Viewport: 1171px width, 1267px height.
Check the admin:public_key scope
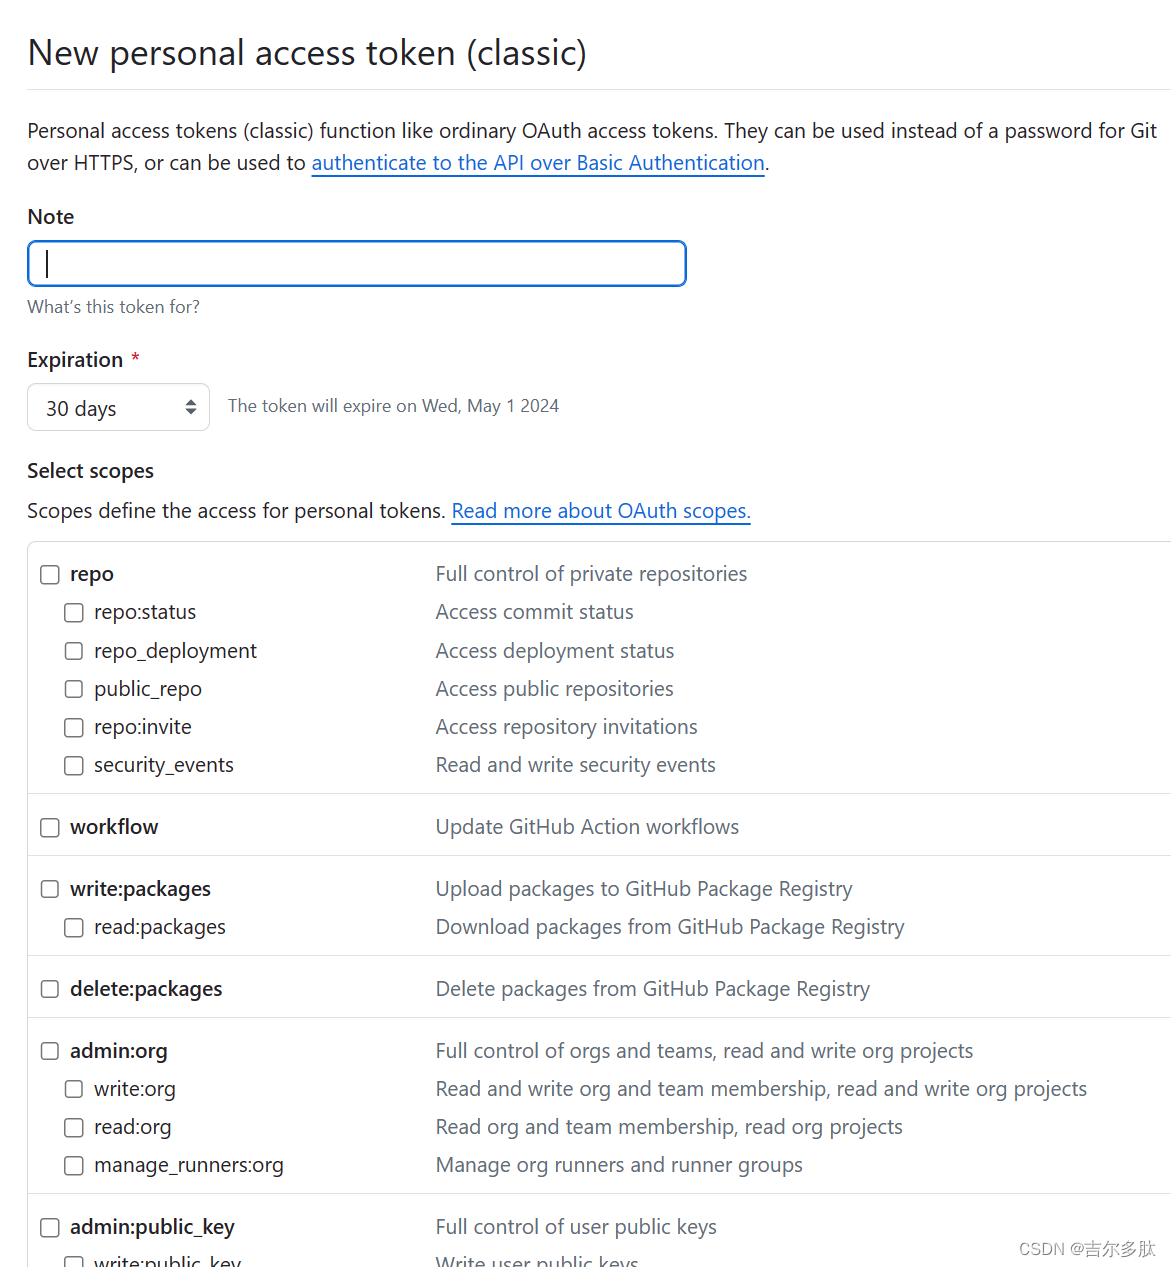point(50,1227)
